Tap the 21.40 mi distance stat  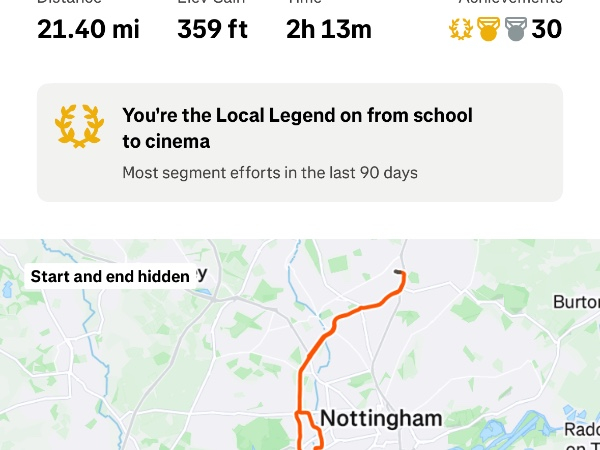click(x=88, y=29)
